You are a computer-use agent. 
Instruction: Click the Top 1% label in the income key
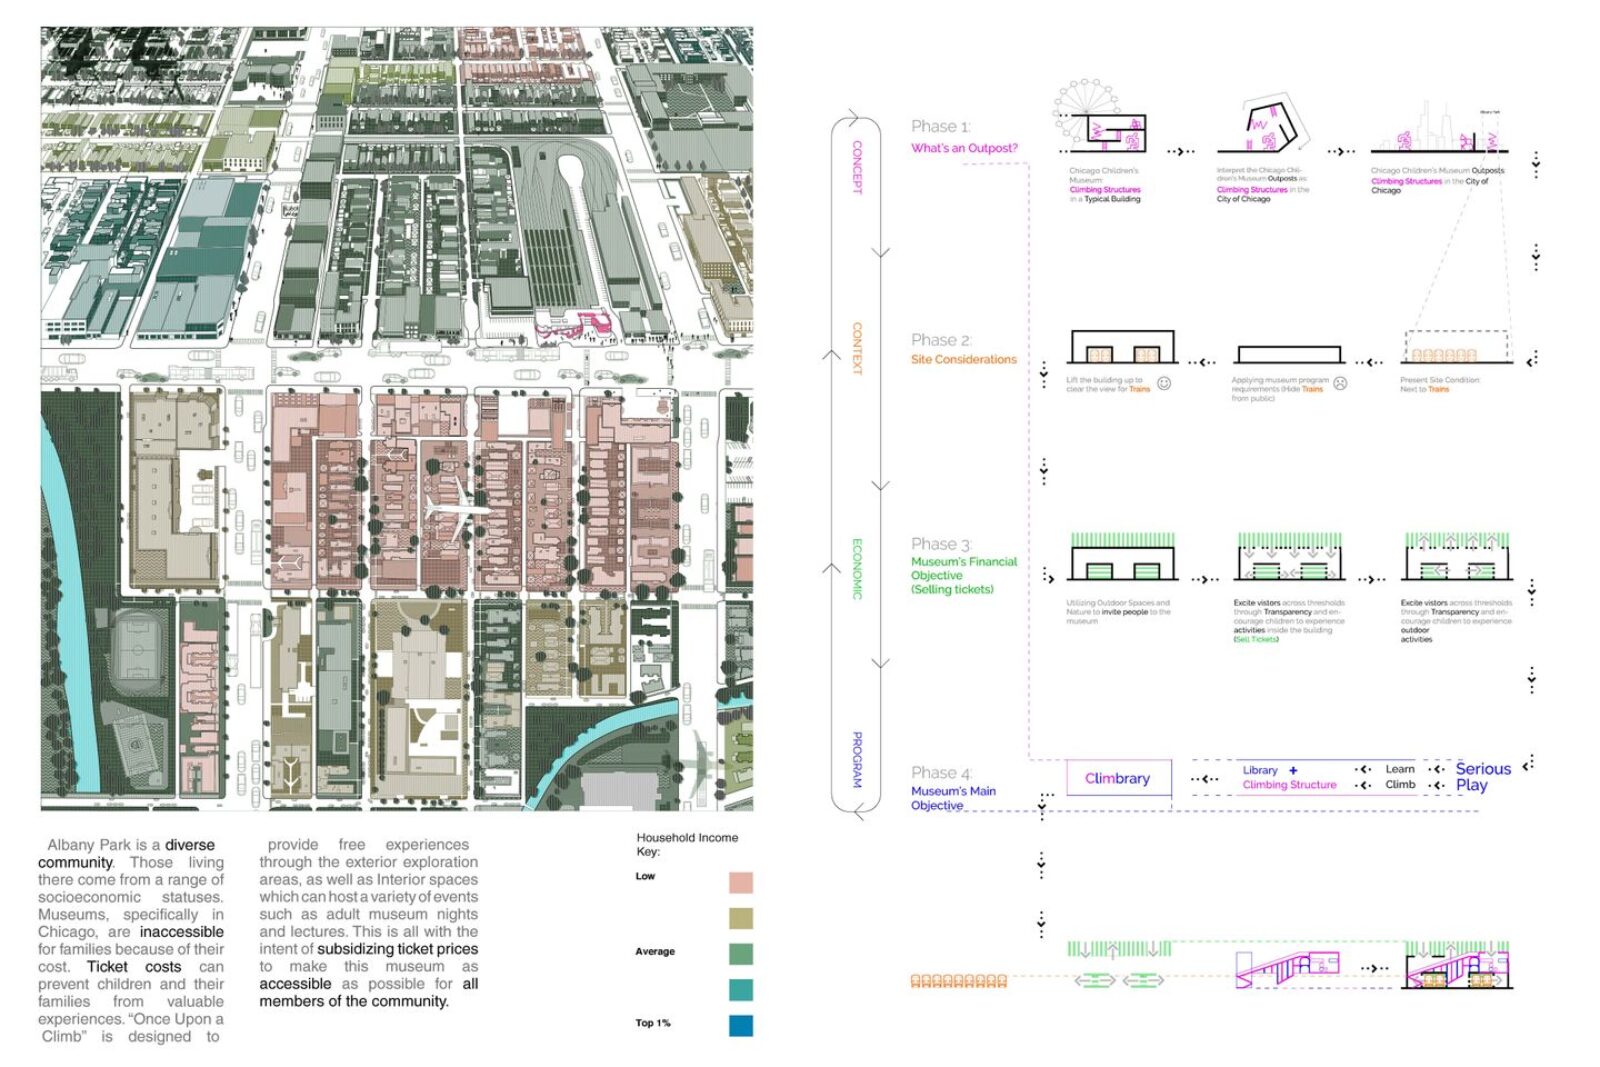653,1022
